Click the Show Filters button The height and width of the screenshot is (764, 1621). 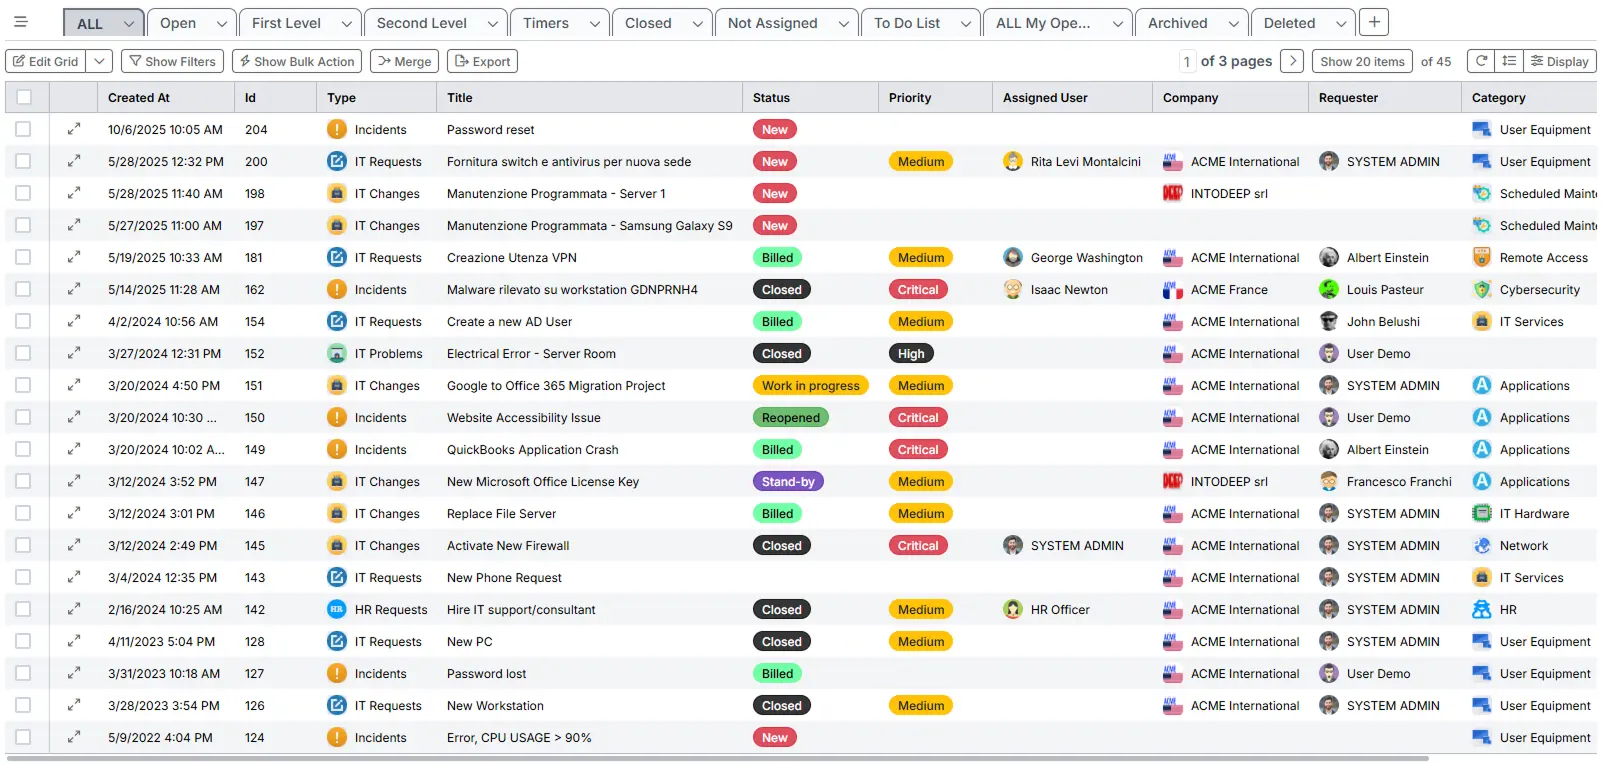tap(172, 61)
